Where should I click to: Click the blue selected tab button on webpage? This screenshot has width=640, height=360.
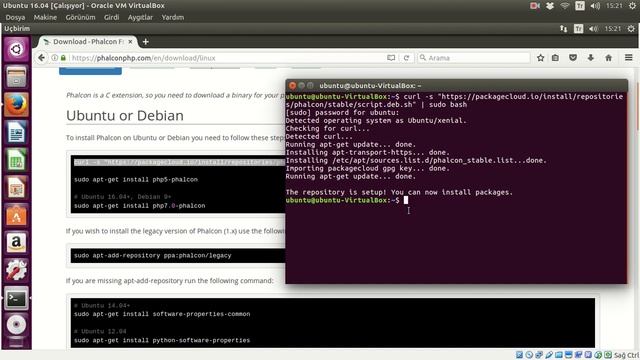click(x=90, y=71)
